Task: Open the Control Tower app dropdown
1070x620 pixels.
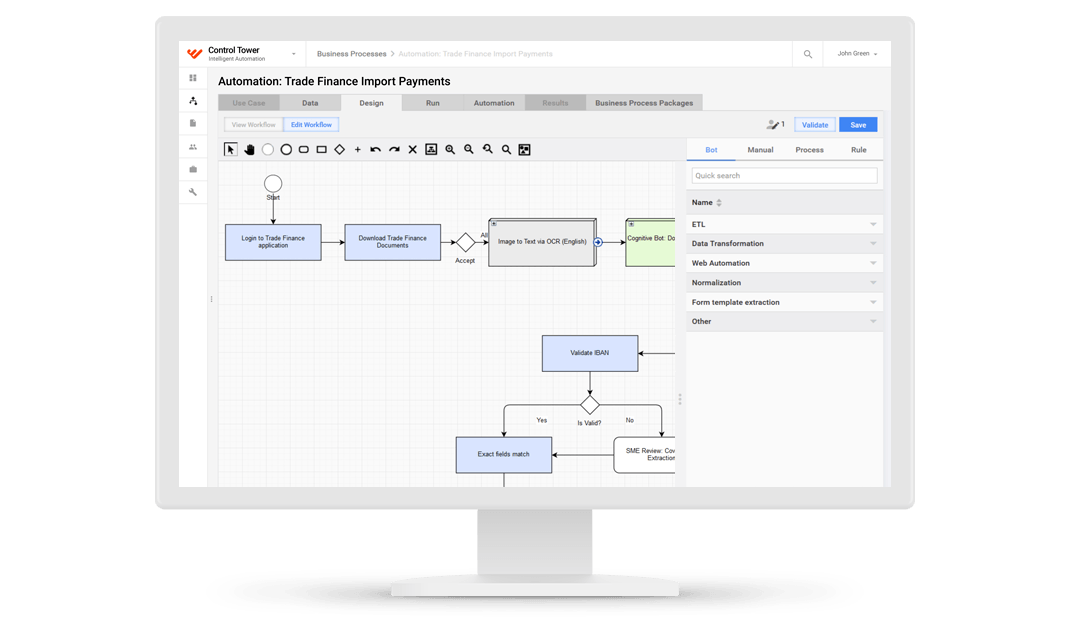Action: pos(293,54)
